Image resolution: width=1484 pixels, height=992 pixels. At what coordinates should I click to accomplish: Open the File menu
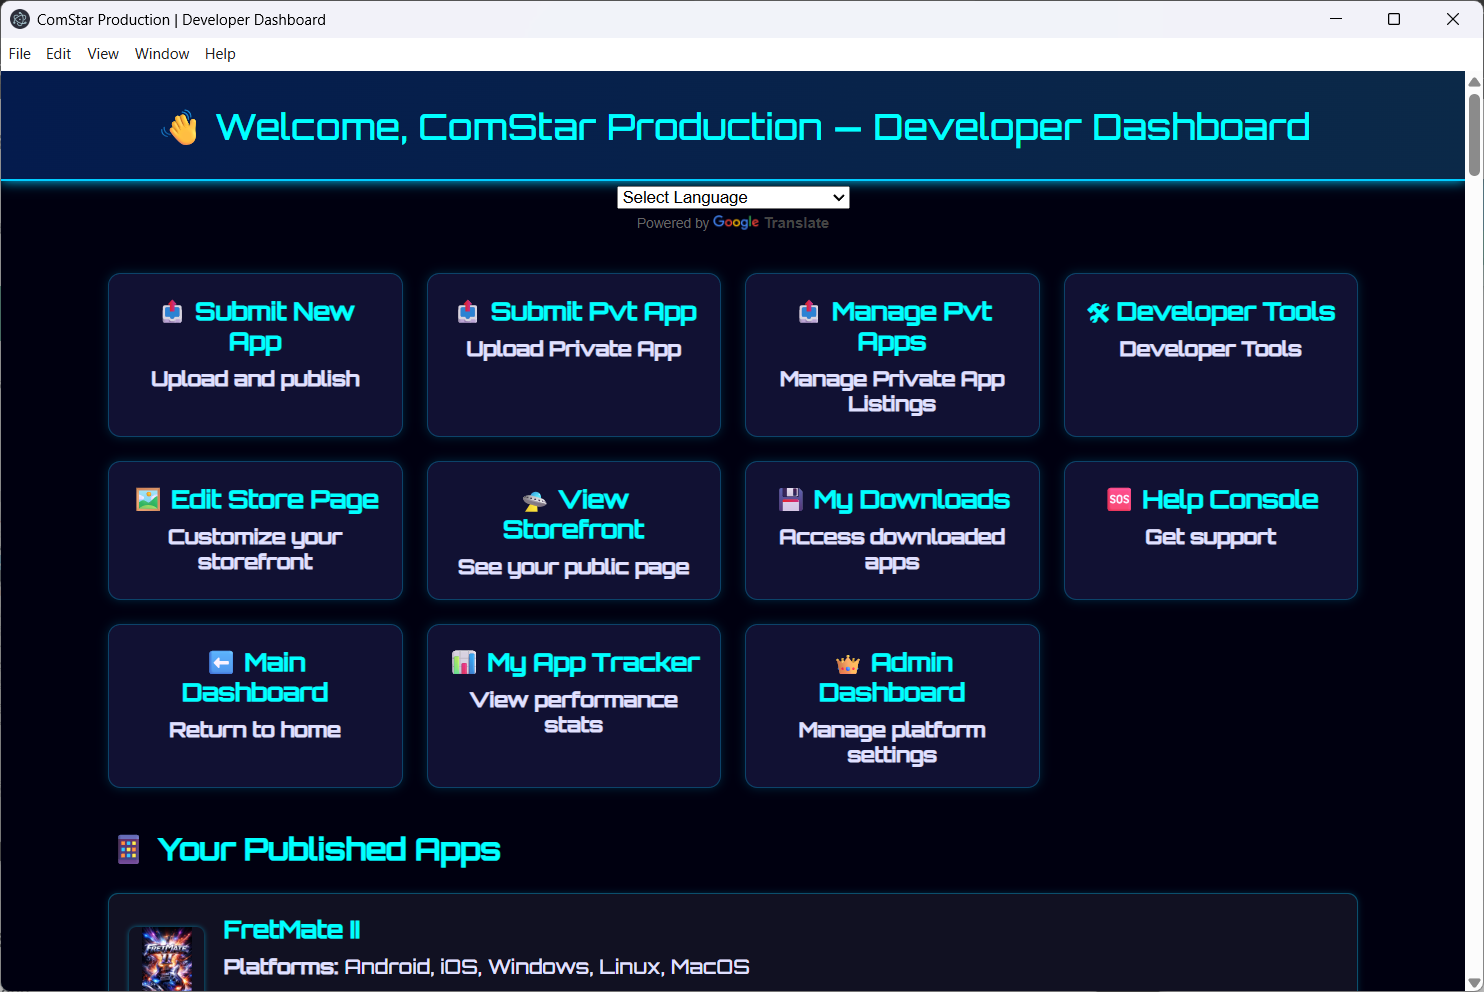(19, 54)
